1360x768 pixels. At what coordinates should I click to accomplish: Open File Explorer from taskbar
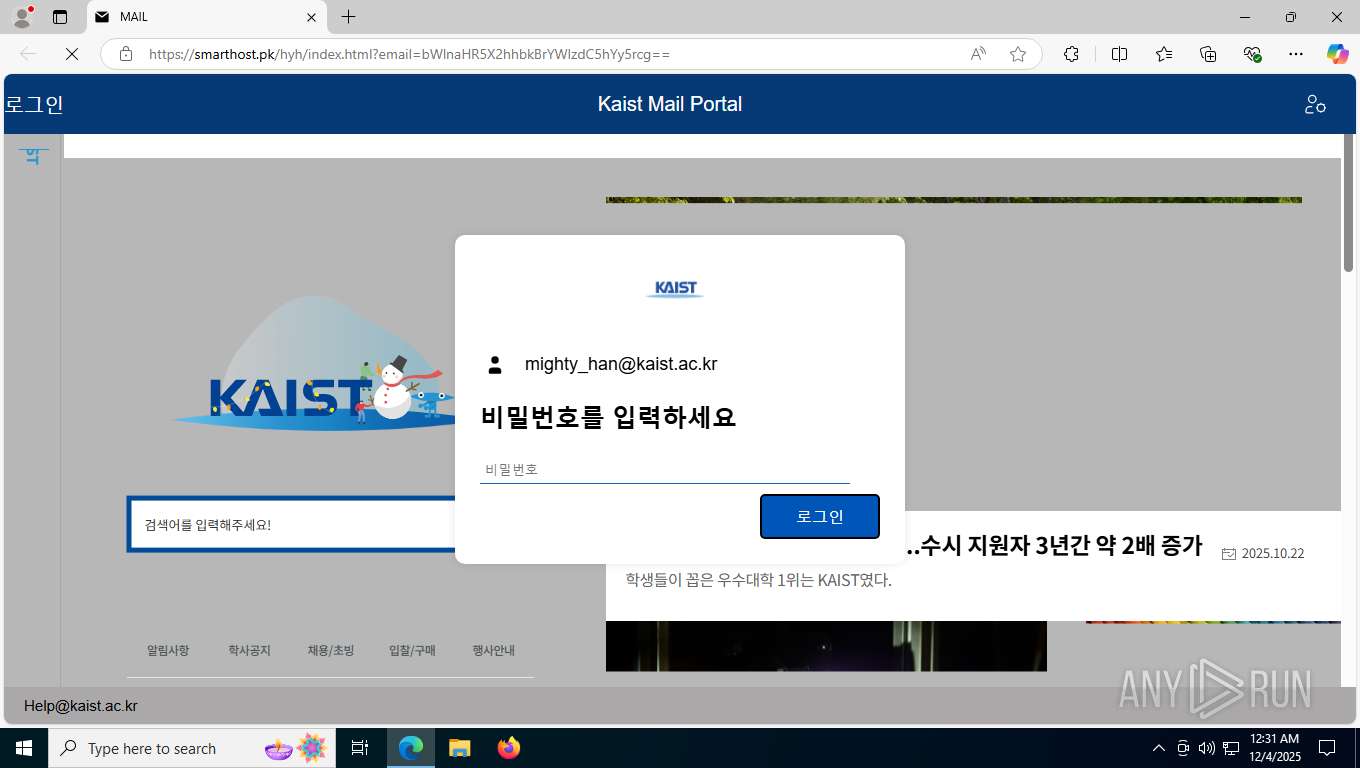click(460, 748)
